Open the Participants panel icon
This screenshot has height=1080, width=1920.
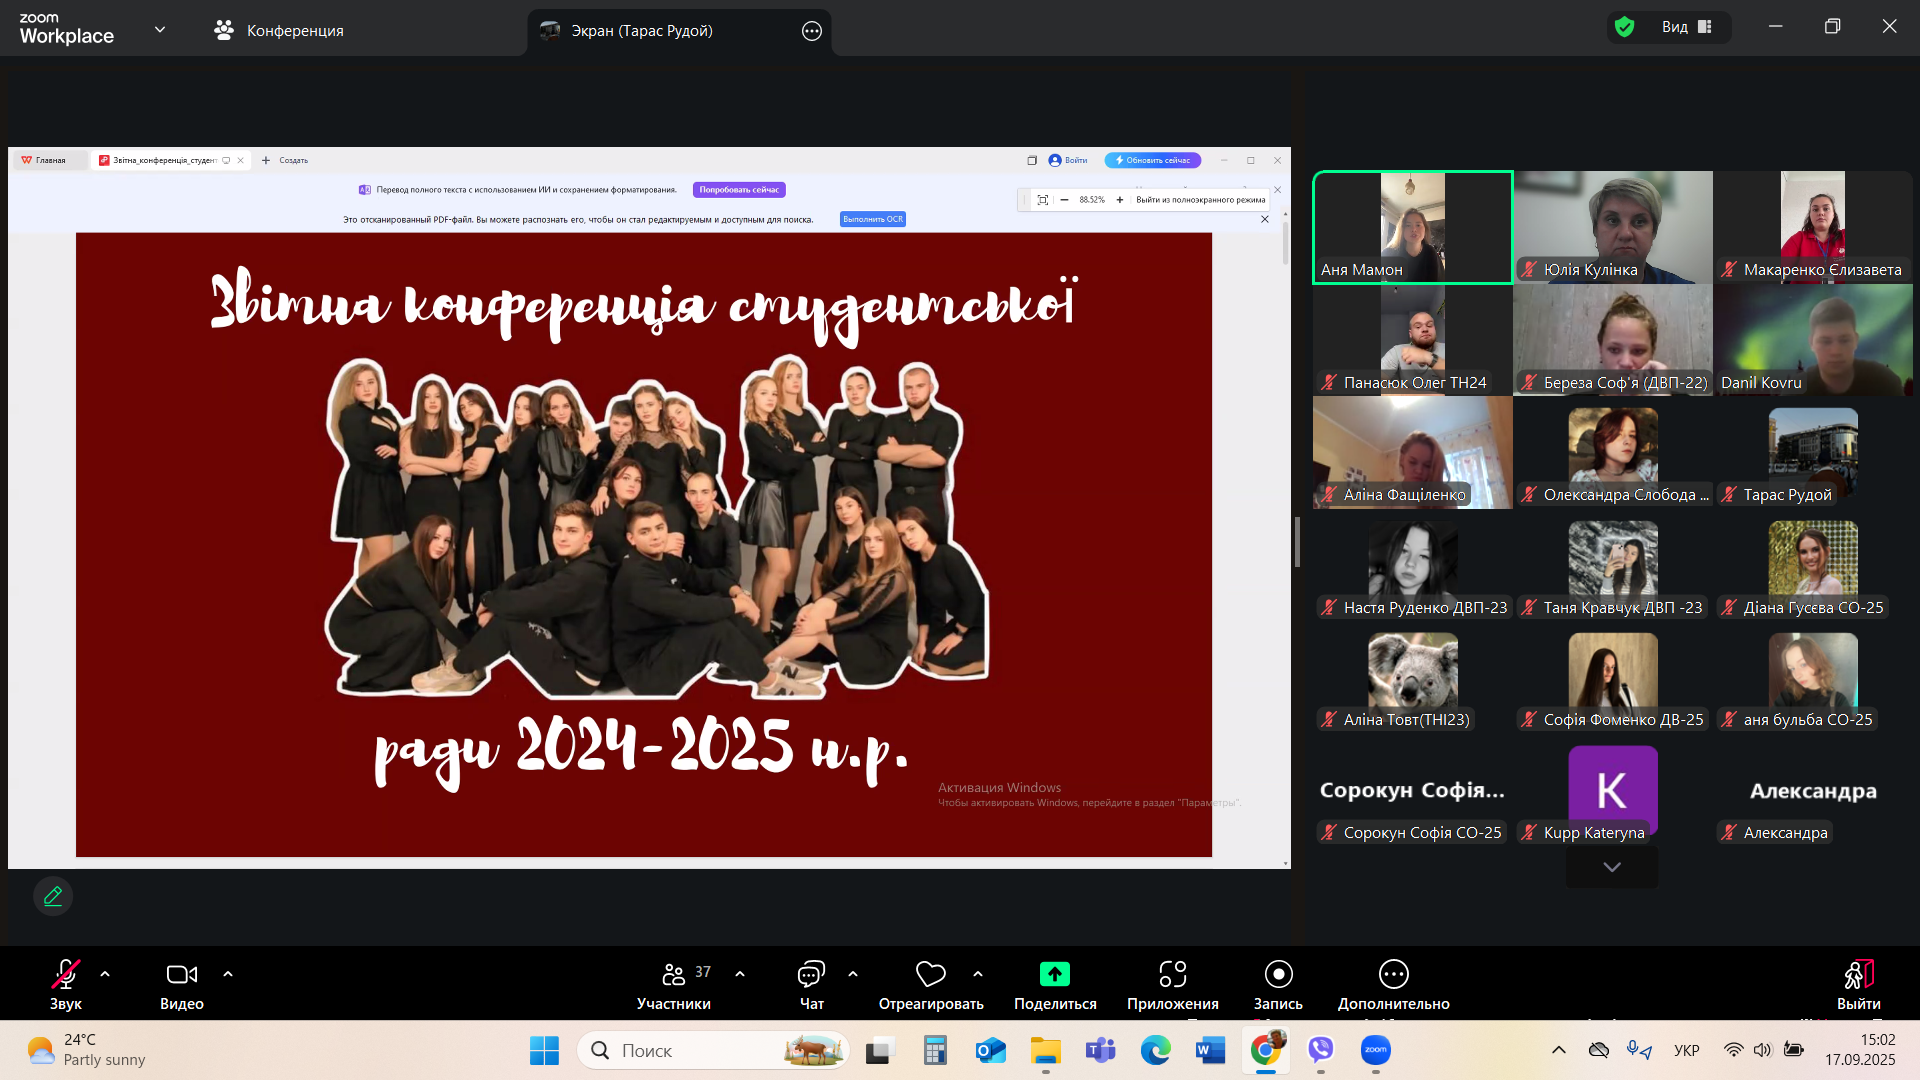point(674,975)
